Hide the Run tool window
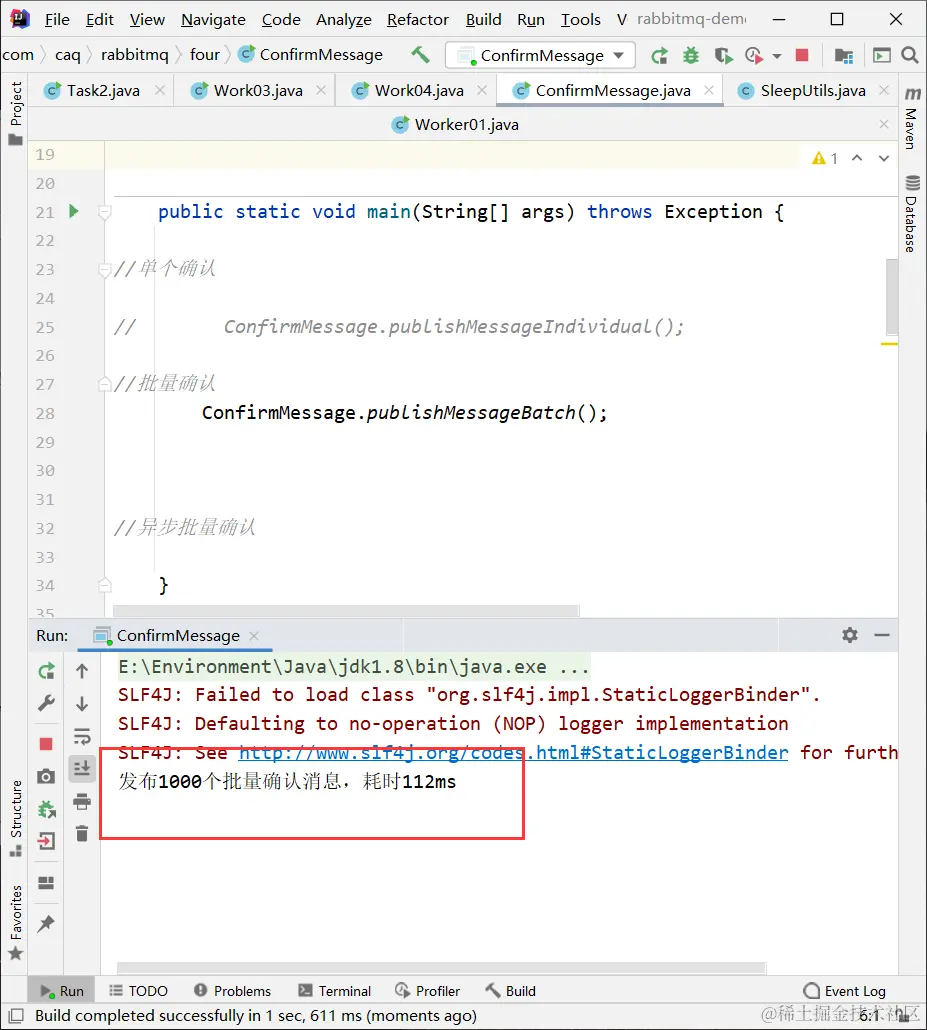Screen dimensions: 927x1030 (x=882, y=635)
